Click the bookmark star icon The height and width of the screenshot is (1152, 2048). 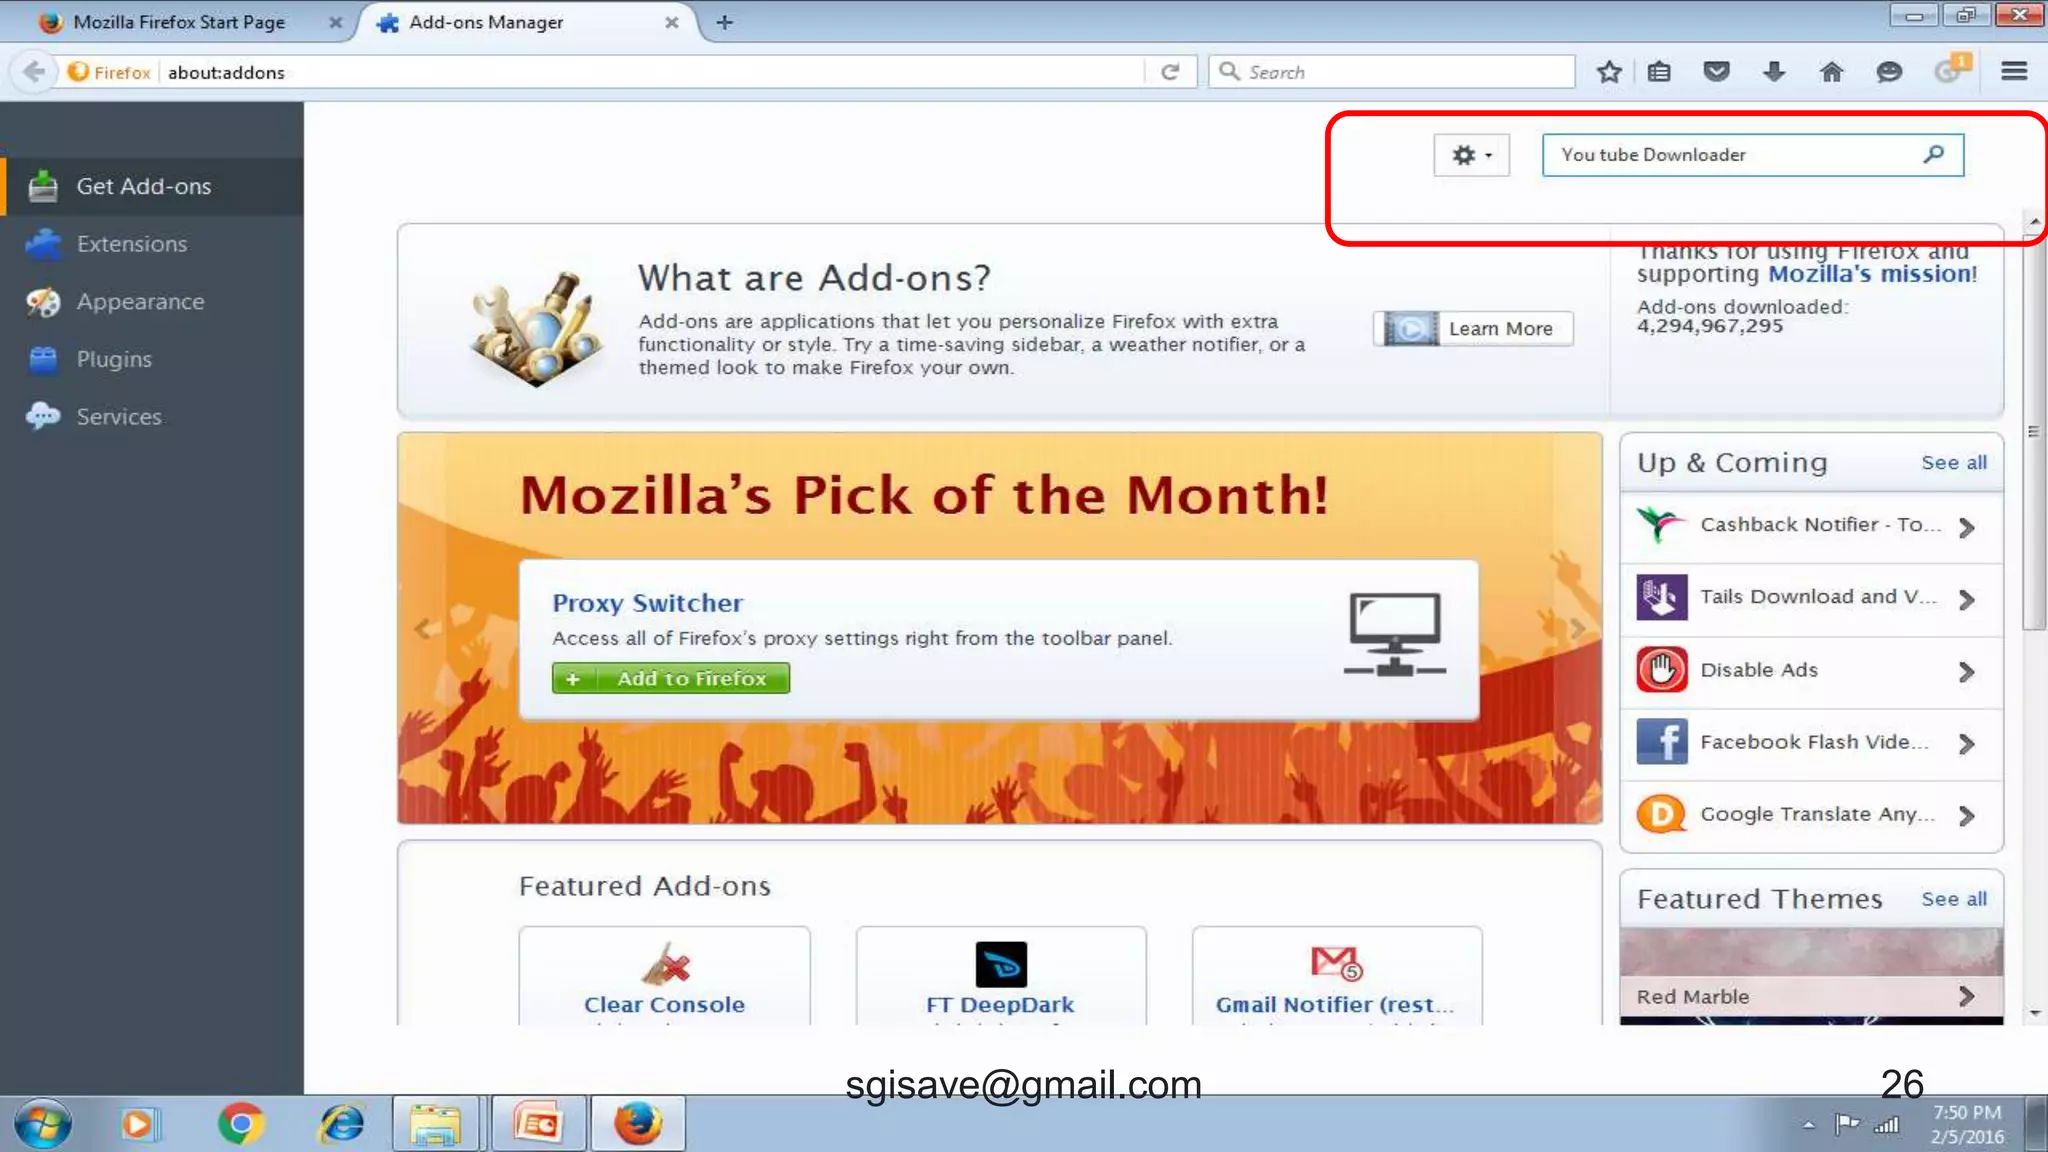coord(1608,72)
